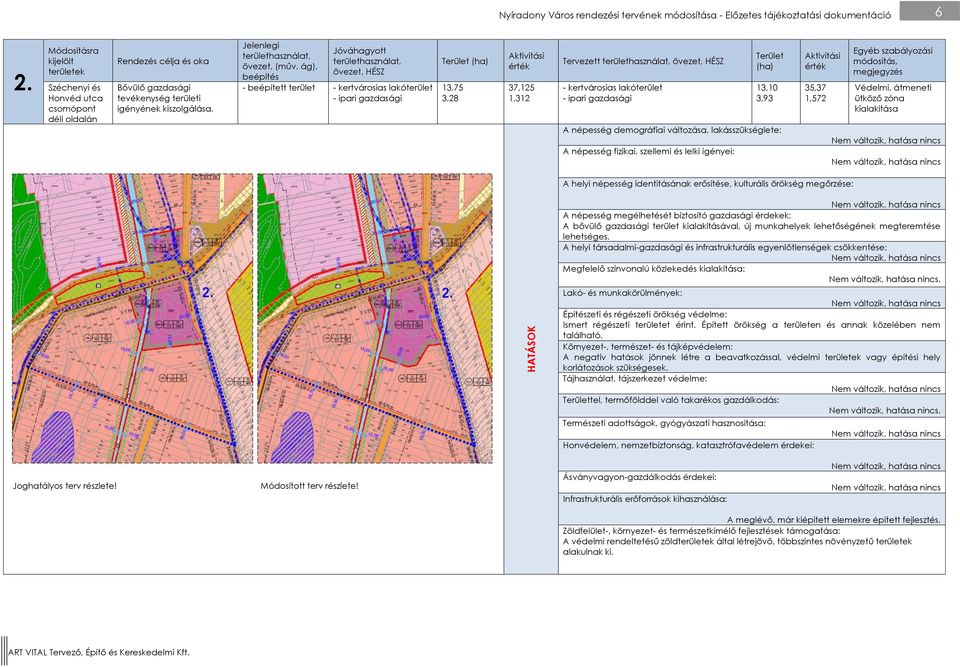Select header "Egyéb szabályozási módosítás, megjegyzés"

[893, 61]
